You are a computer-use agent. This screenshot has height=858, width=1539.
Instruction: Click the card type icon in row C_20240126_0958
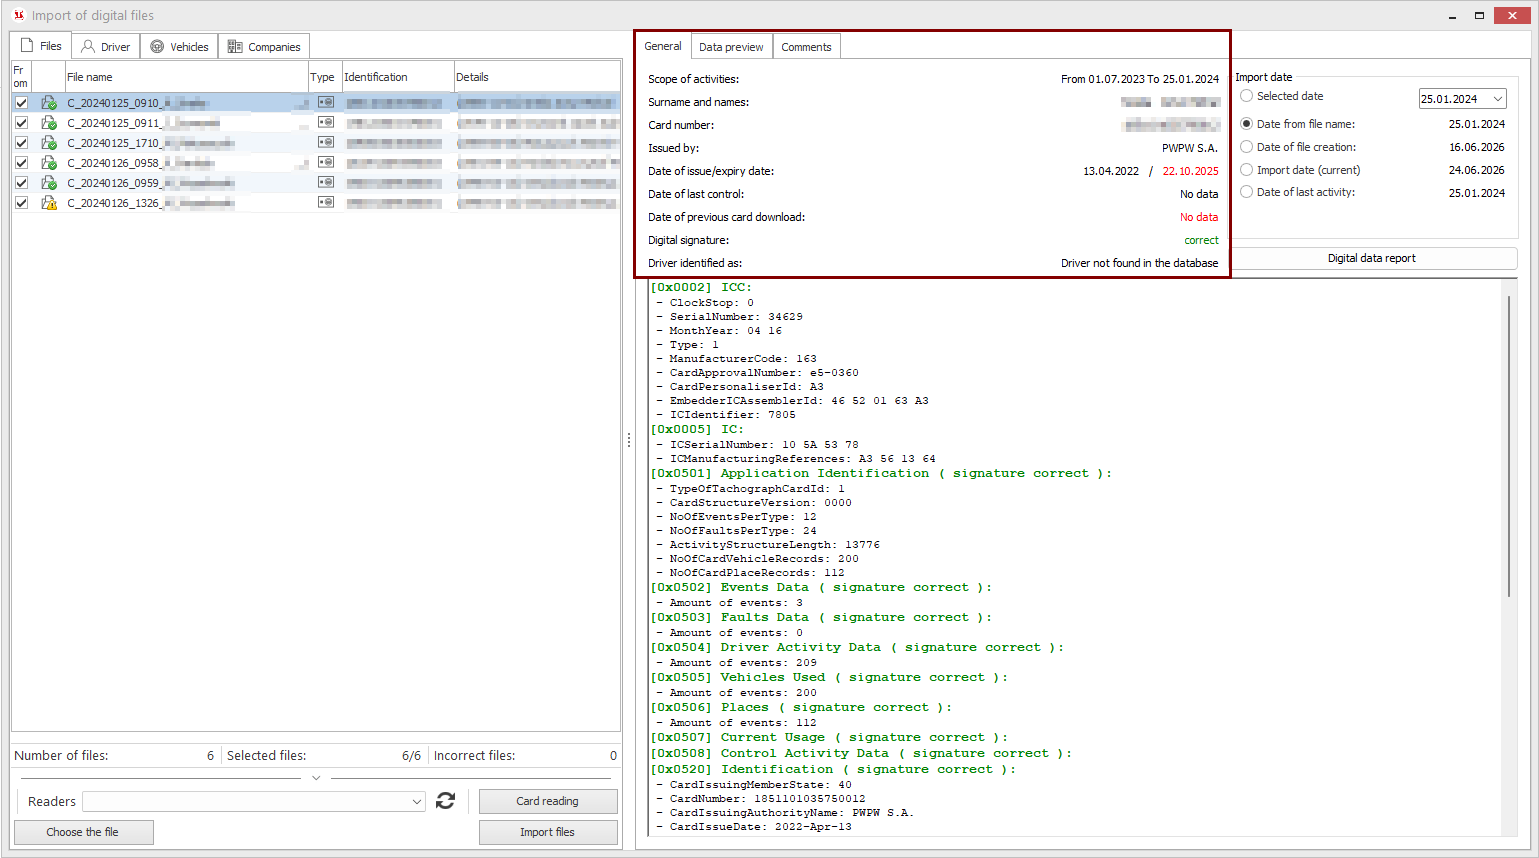click(x=325, y=162)
